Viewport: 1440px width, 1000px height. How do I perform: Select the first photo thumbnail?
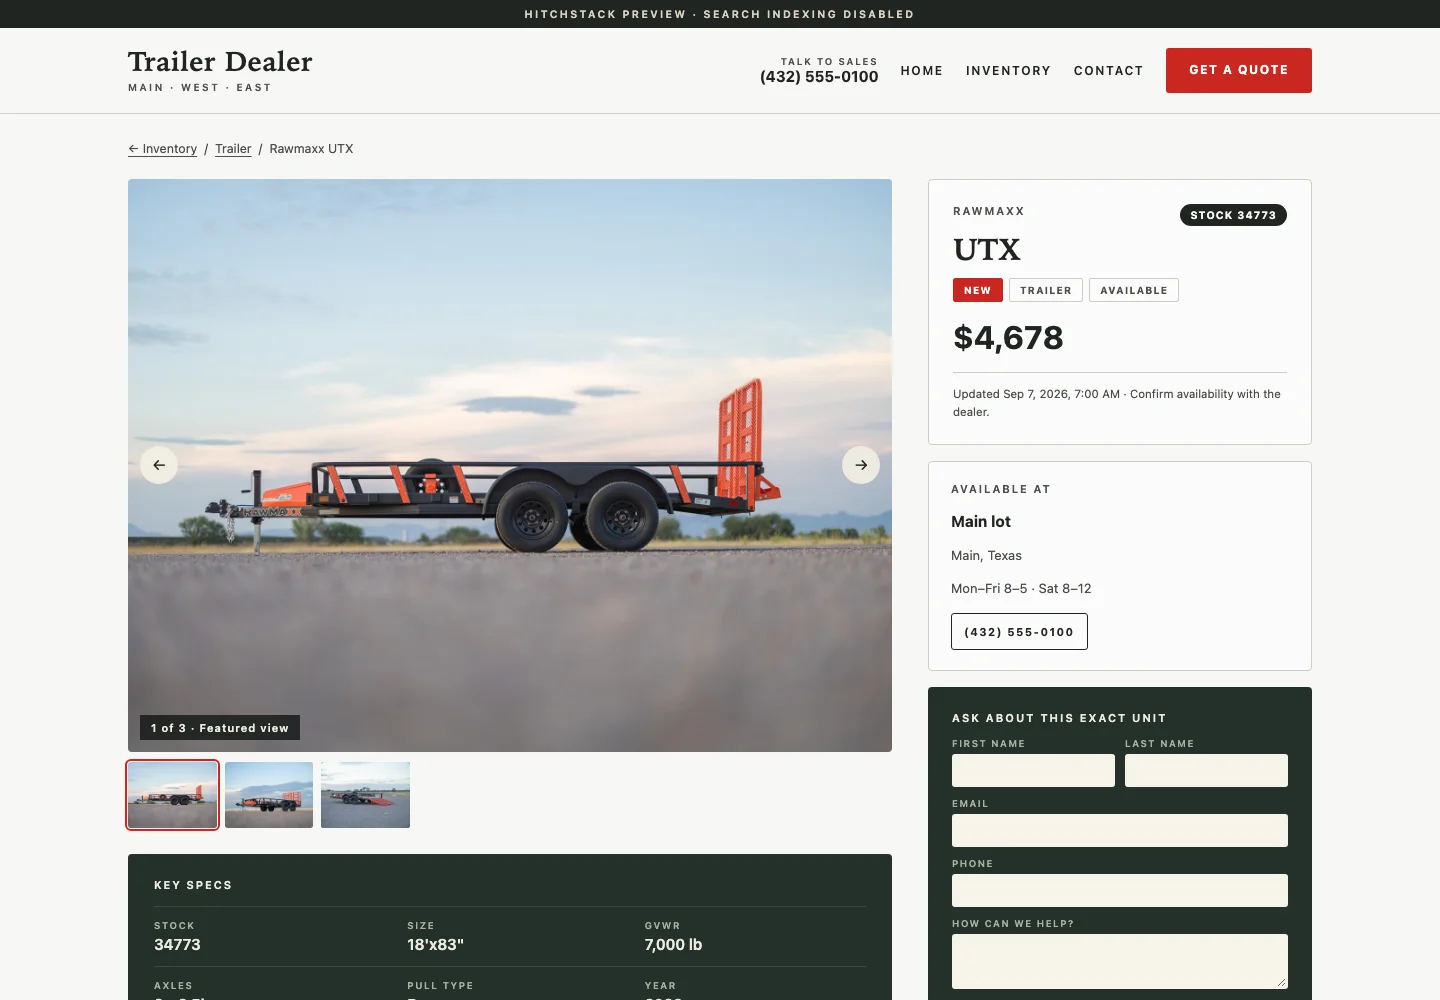(172, 795)
